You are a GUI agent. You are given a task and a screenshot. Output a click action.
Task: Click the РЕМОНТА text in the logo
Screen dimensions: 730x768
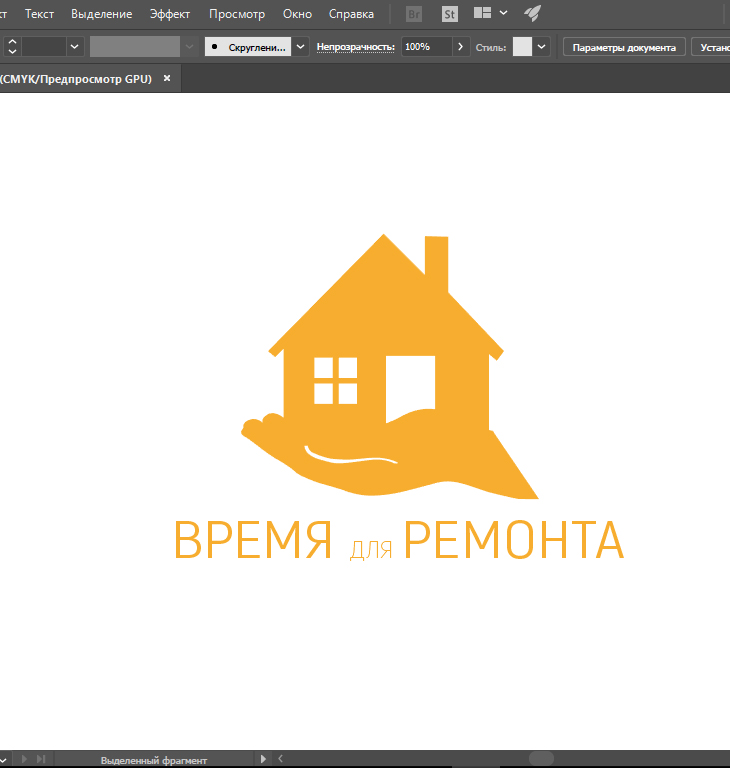[513, 540]
